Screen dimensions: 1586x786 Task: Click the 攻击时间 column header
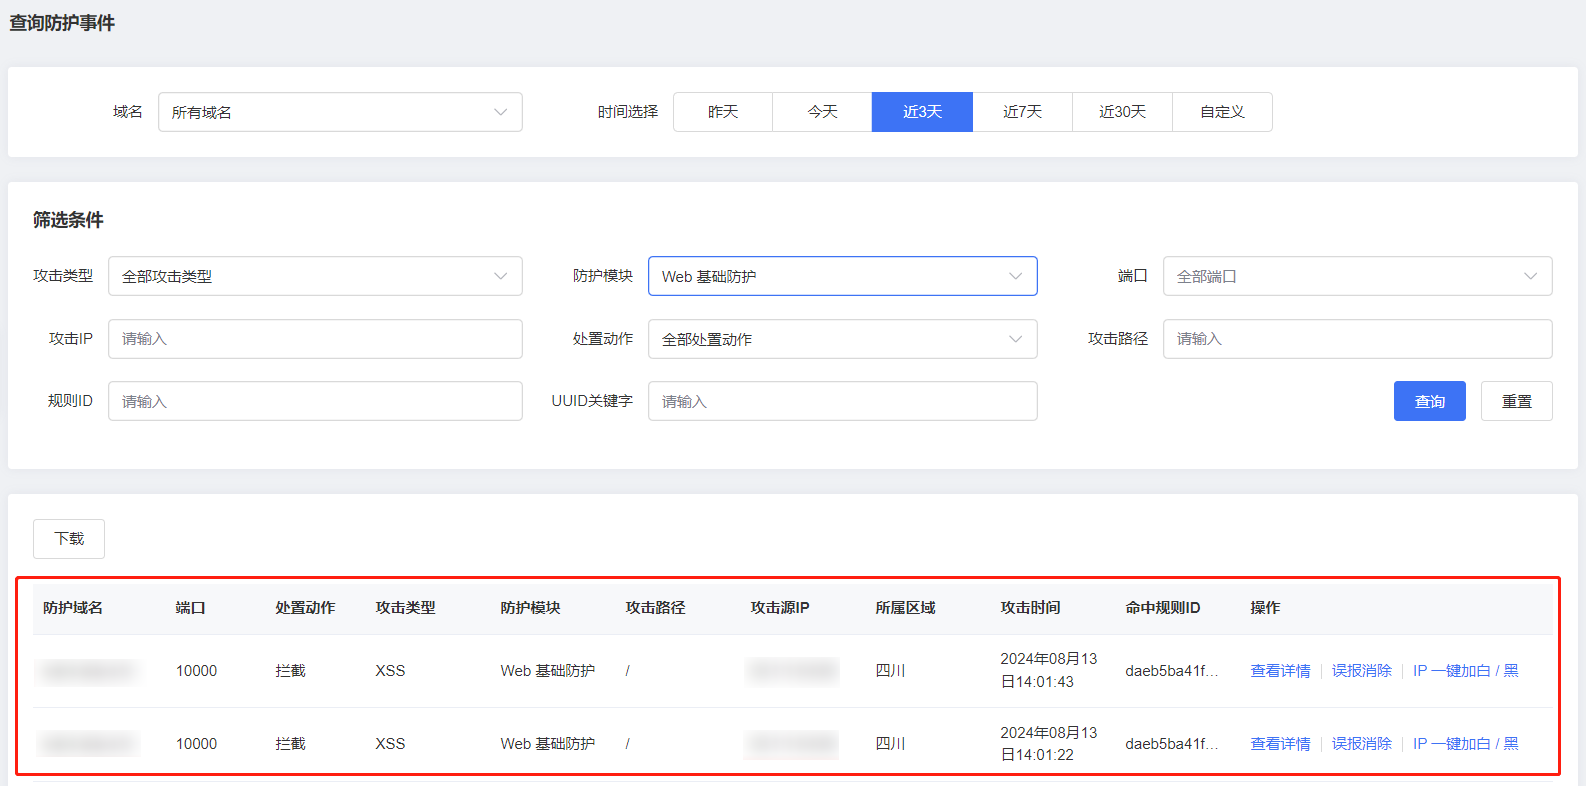pyautogui.click(x=1030, y=608)
